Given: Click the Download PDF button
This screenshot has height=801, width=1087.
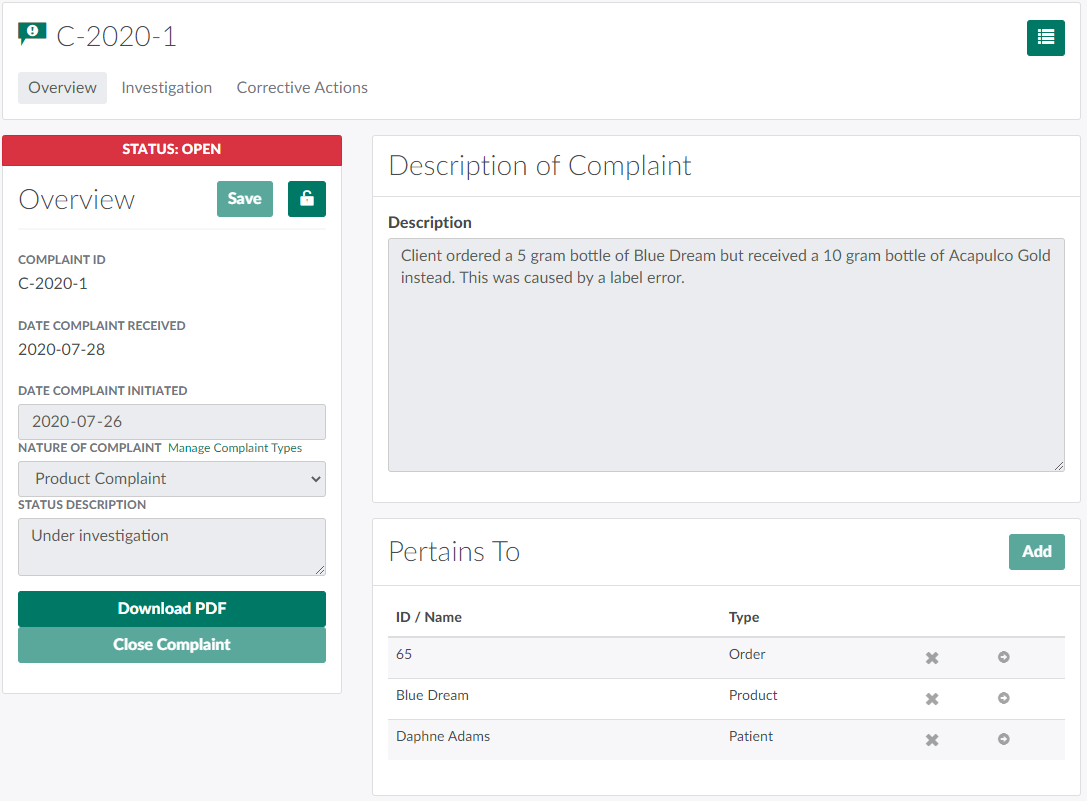Looking at the screenshot, I should click(172, 609).
